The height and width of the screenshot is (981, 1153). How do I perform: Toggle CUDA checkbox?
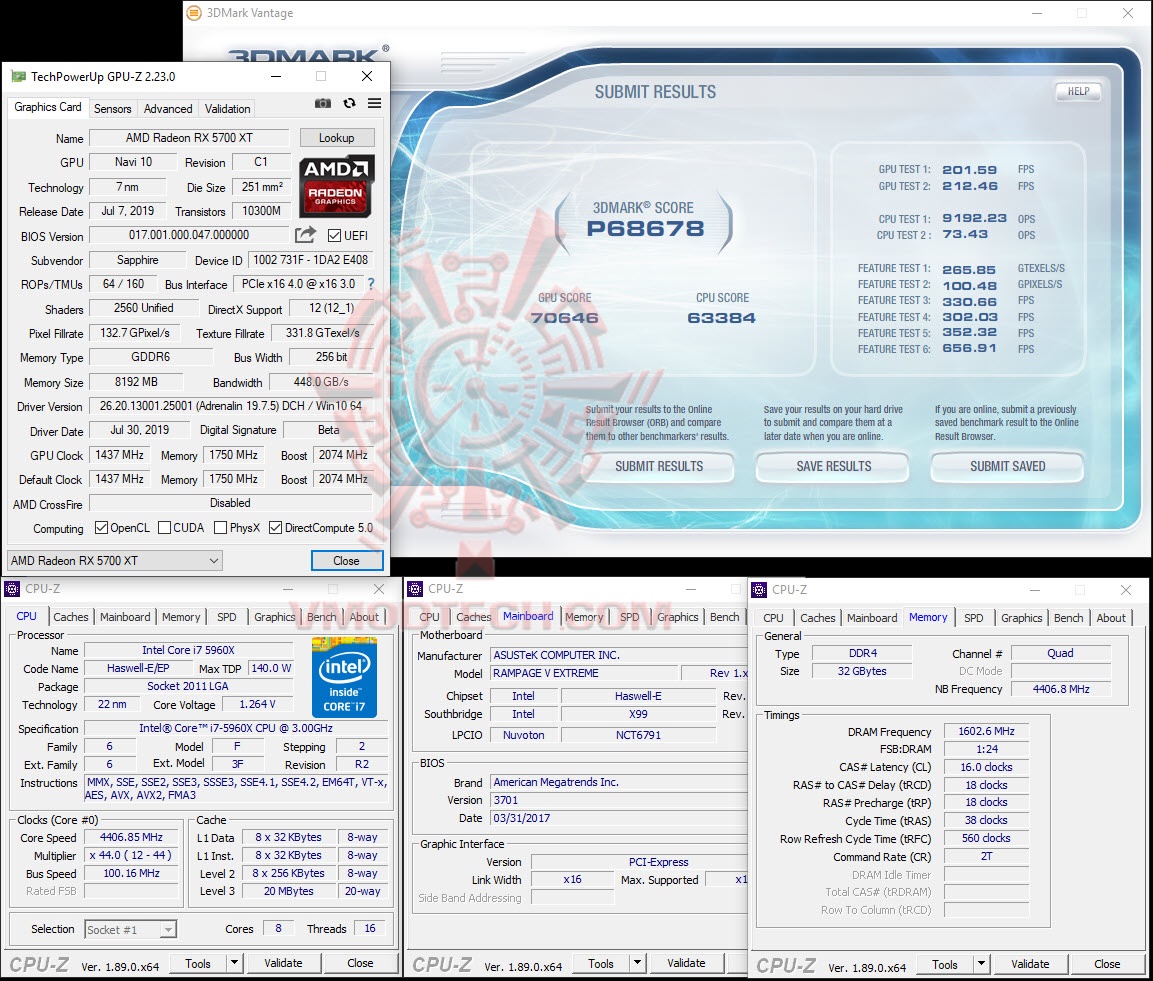[x=165, y=528]
